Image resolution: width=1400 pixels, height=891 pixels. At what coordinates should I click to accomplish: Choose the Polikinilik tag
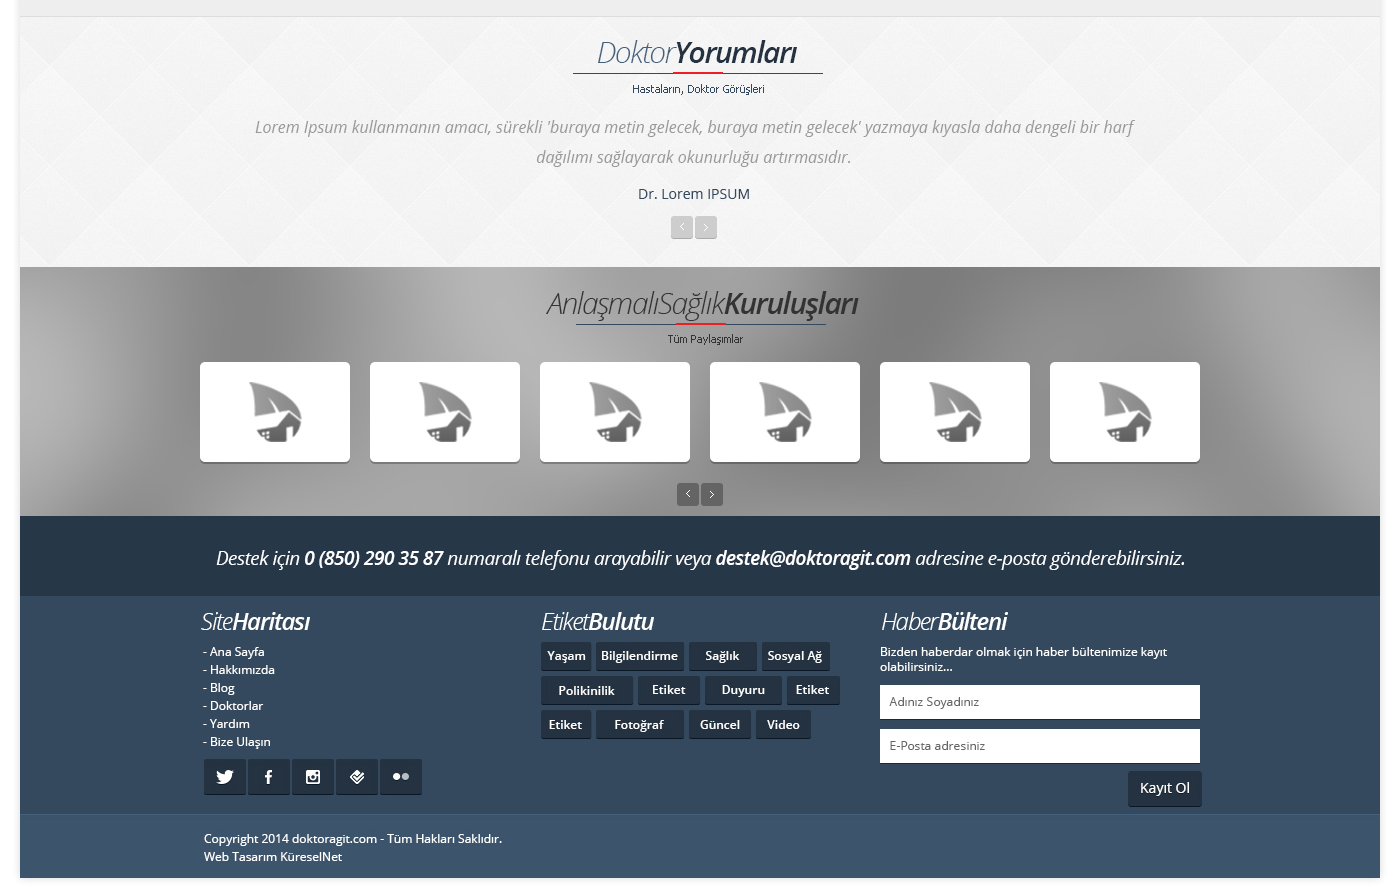point(586,691)
